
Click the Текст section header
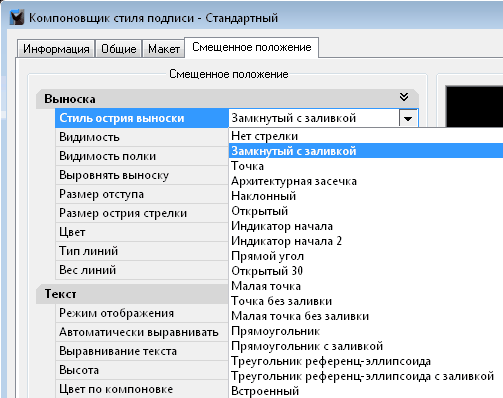click(x=132, y=294)
